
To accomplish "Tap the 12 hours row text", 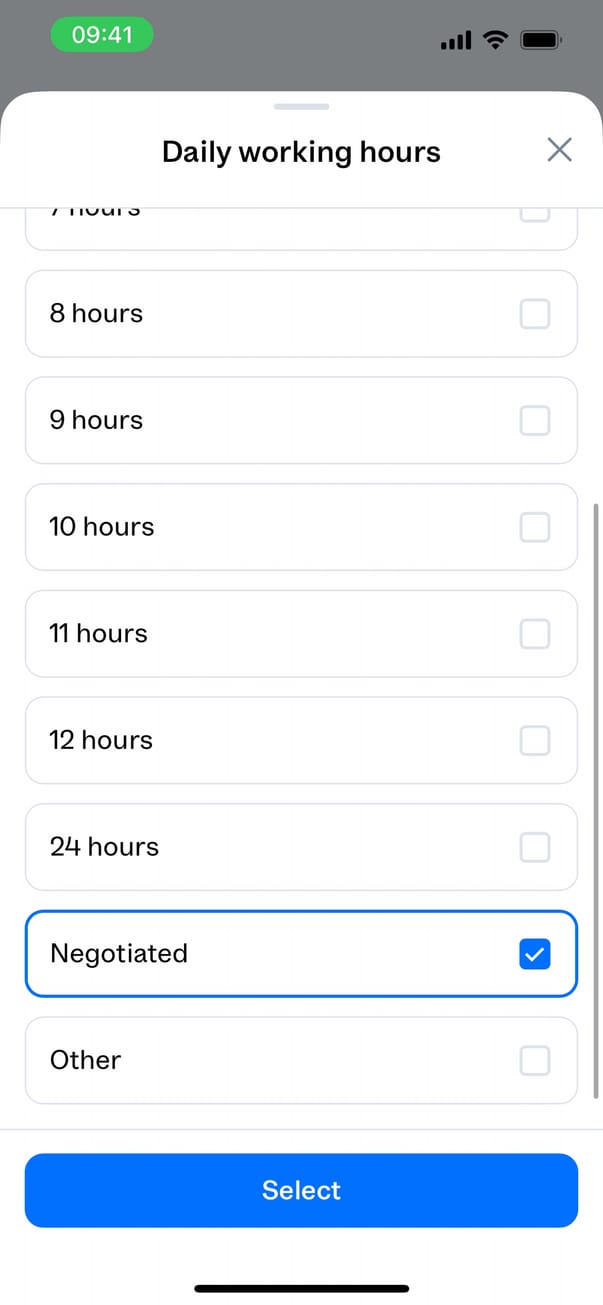I will 101,740.
